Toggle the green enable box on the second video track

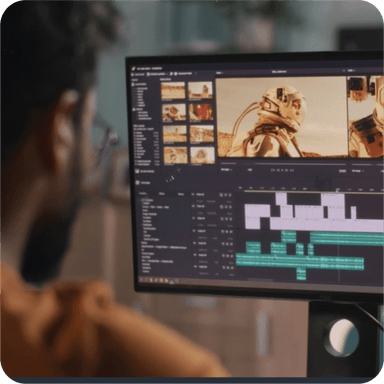193,206
